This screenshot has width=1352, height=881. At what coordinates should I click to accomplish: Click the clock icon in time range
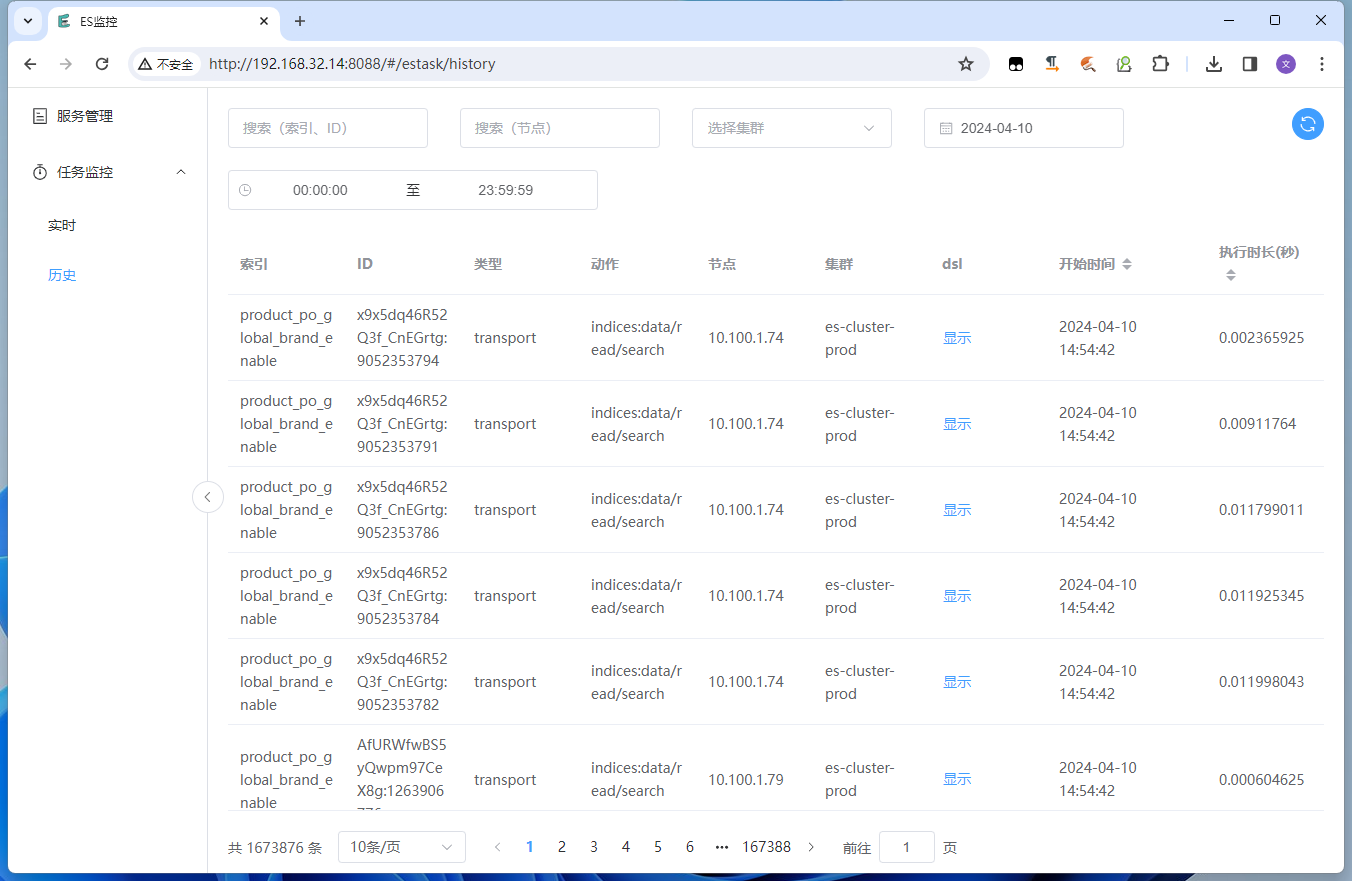click(245, 190)
